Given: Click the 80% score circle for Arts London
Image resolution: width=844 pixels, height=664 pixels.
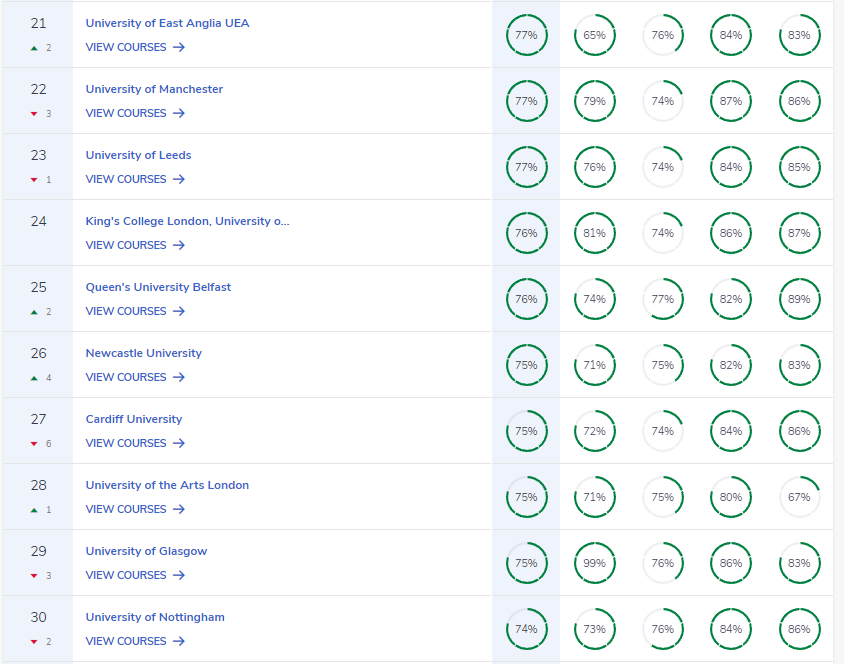Looking at the screenshot, I should [x=731, y=497].
